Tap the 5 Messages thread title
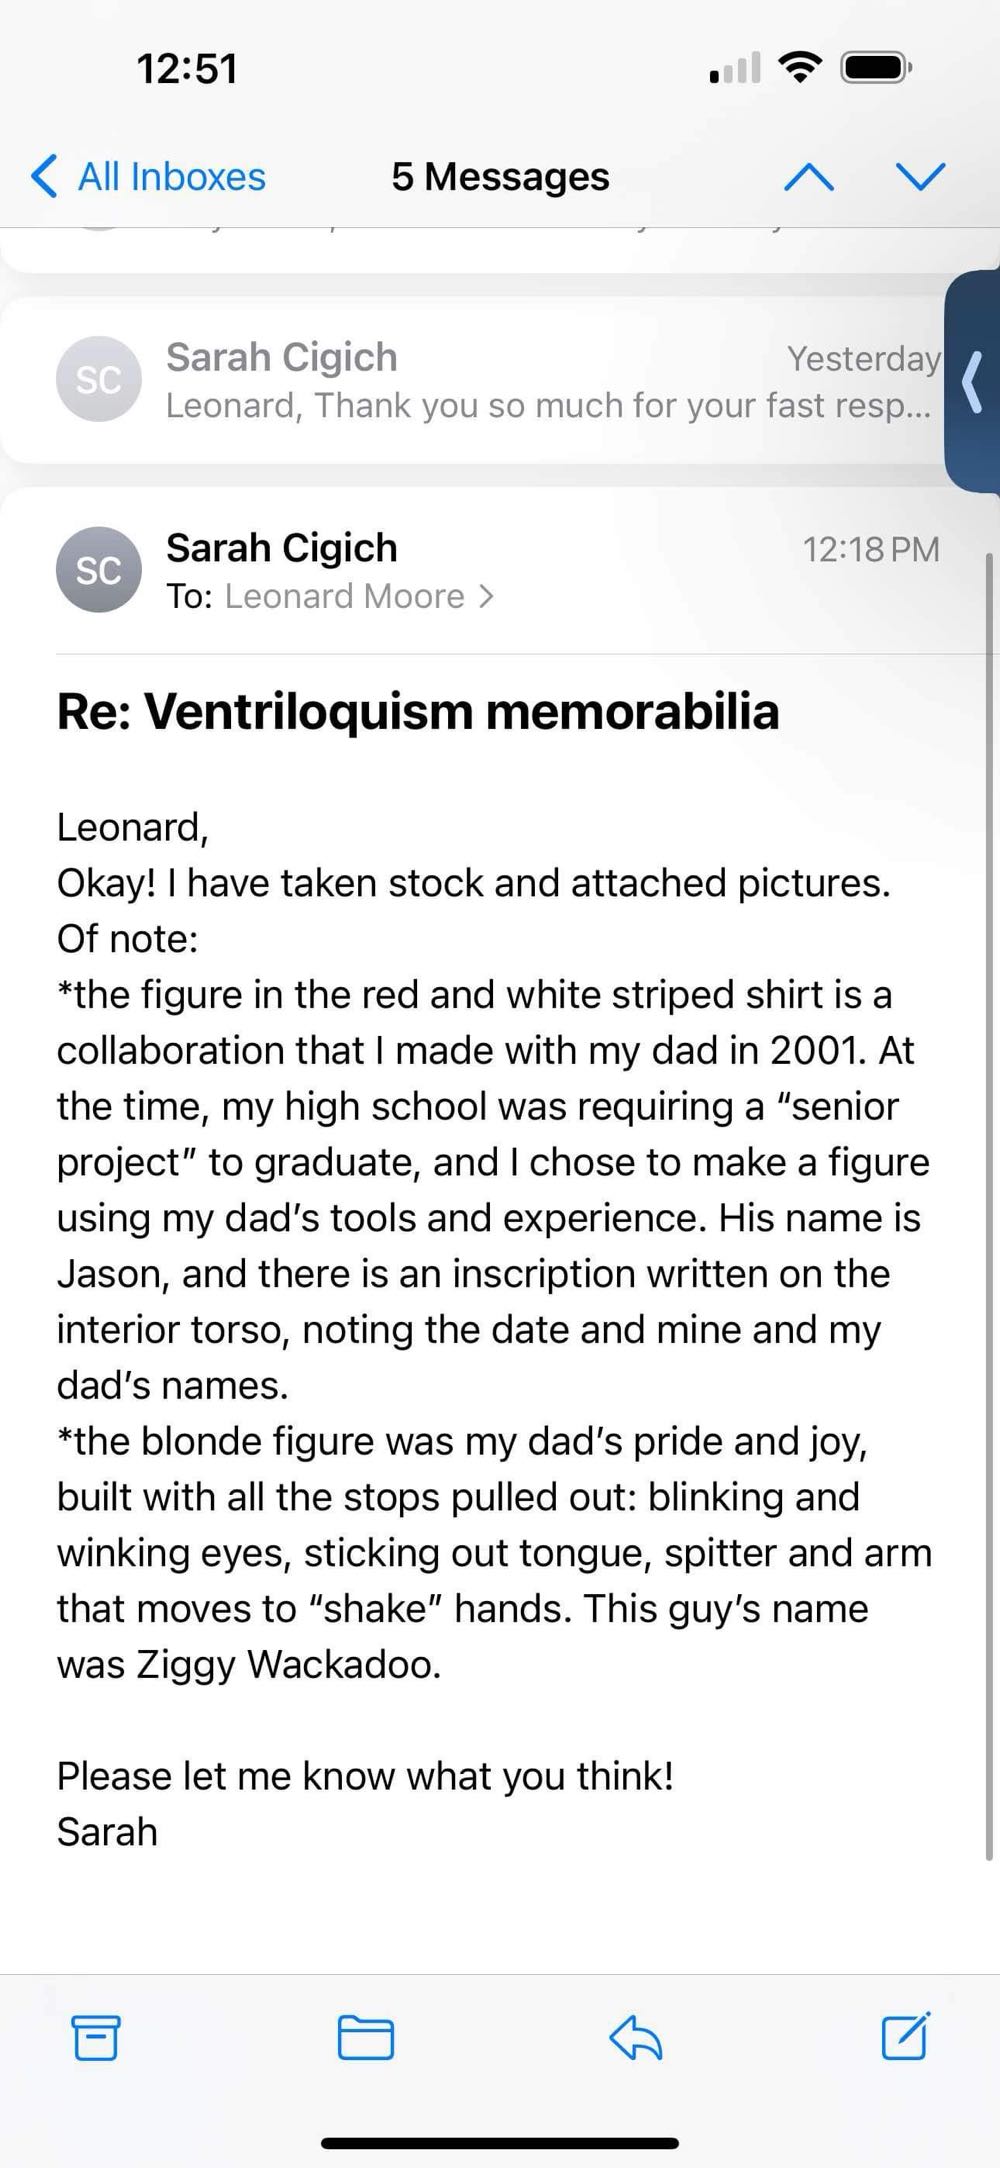This screenshot has width=1000, height=2168. (500, 177)
